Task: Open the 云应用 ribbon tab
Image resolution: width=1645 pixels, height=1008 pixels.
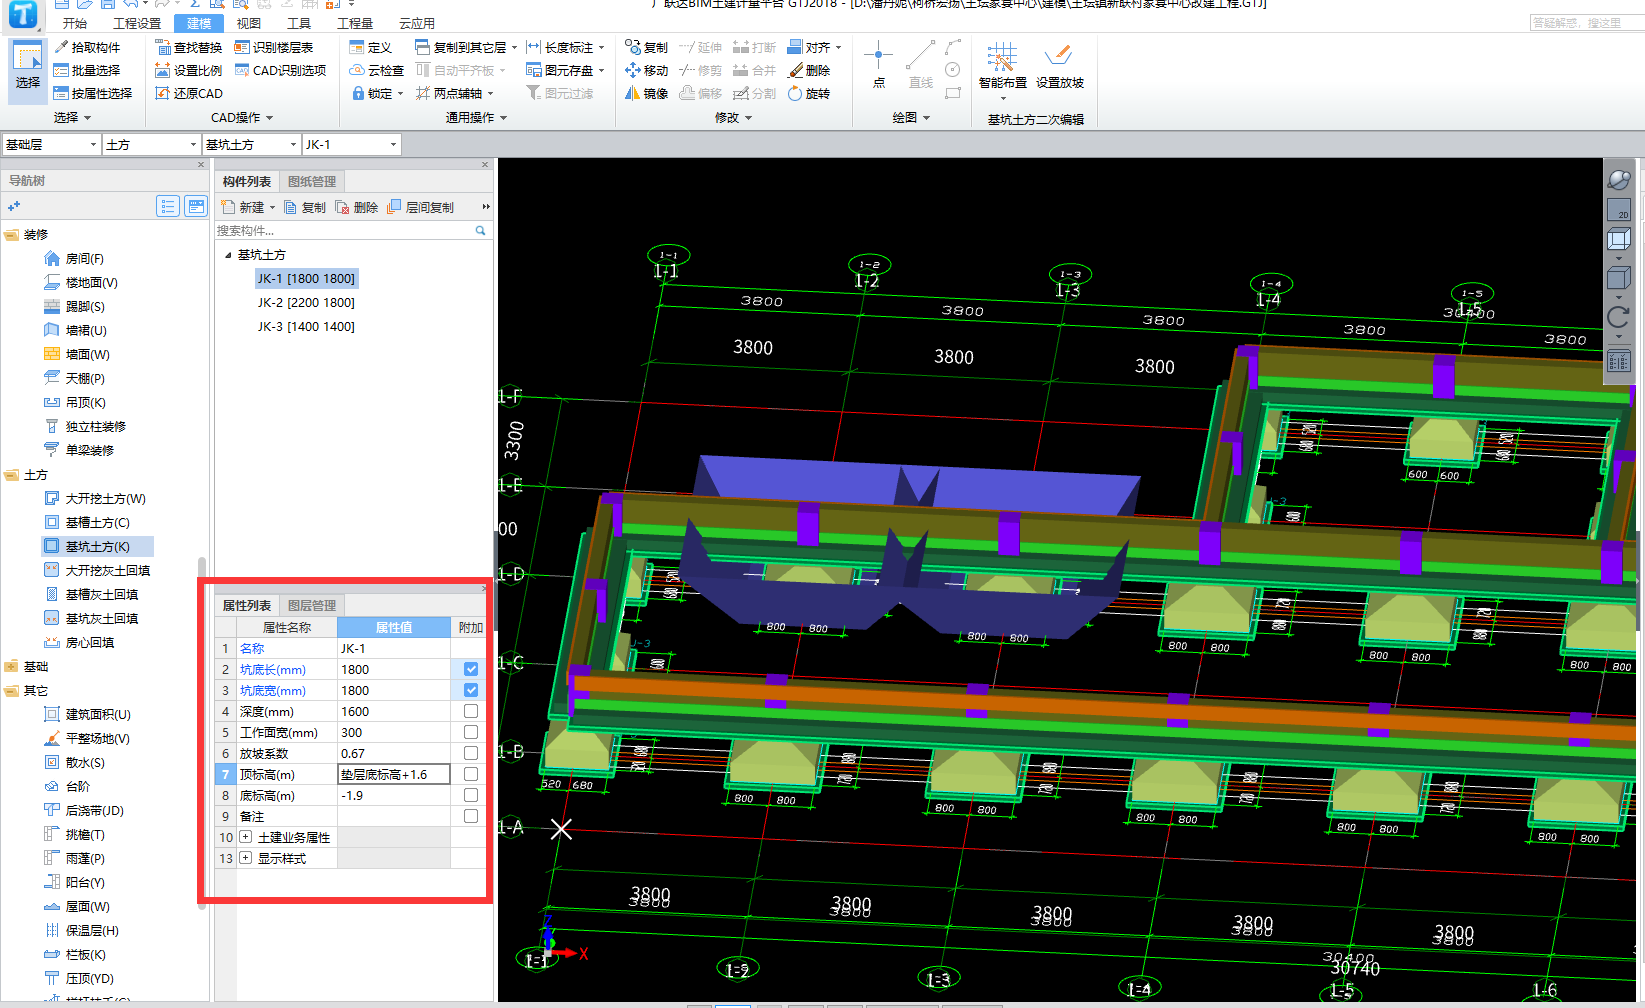Action: [x=417, y=23]
